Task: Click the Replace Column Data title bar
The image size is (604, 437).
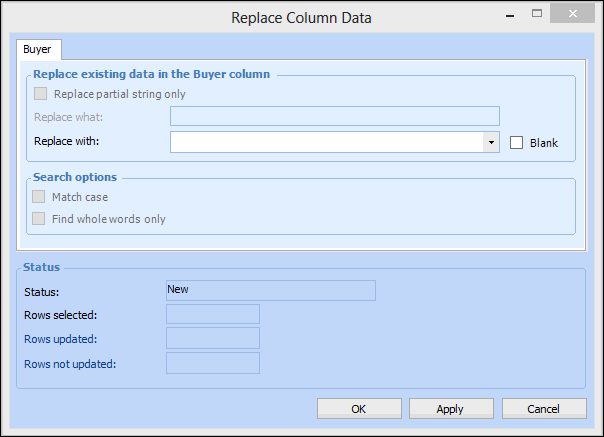Action: (301, 17)
